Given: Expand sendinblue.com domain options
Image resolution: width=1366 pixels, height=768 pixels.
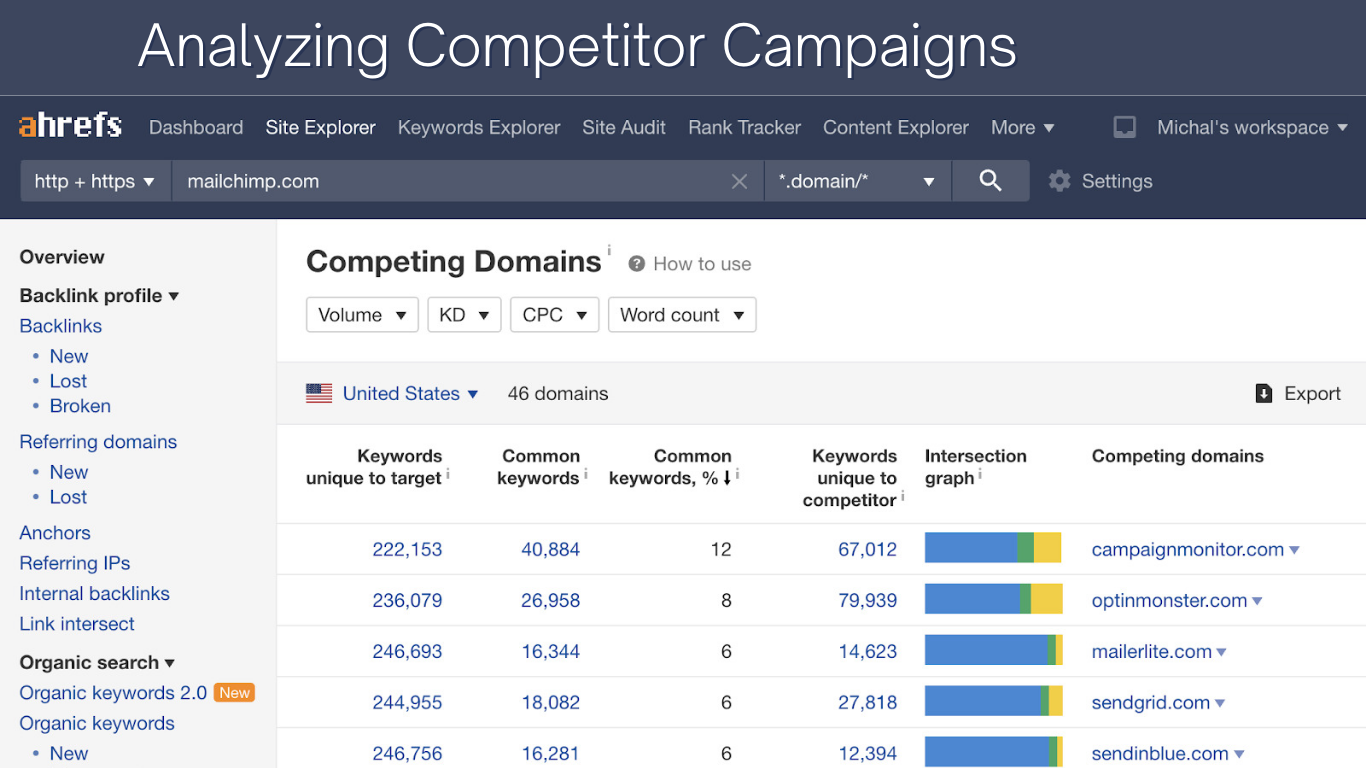Looking at the screenshot, I should (1240, 754).
